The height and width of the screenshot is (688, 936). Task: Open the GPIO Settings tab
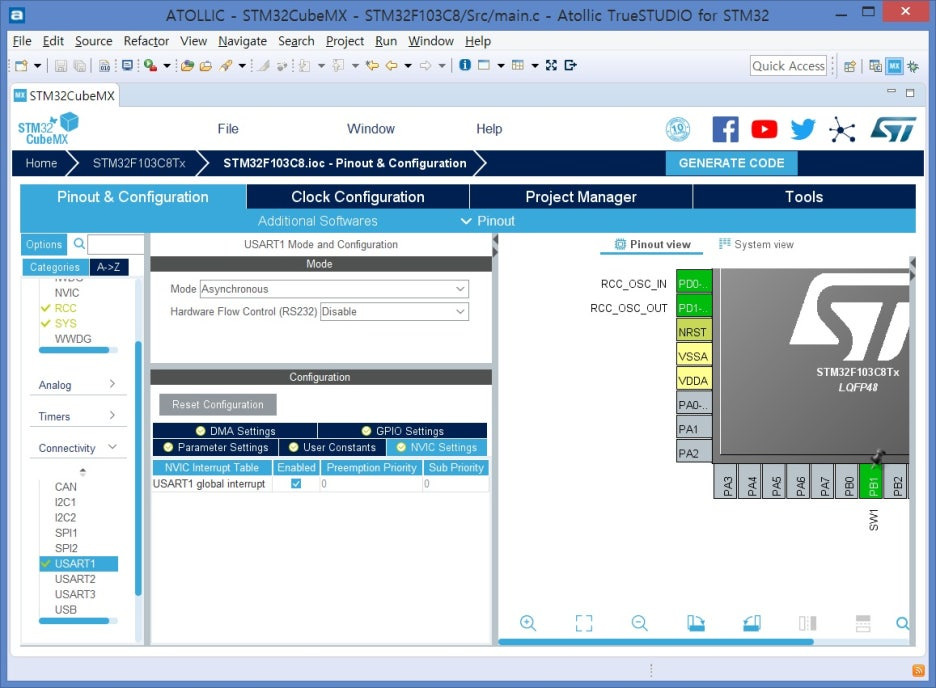coord(402,431)
